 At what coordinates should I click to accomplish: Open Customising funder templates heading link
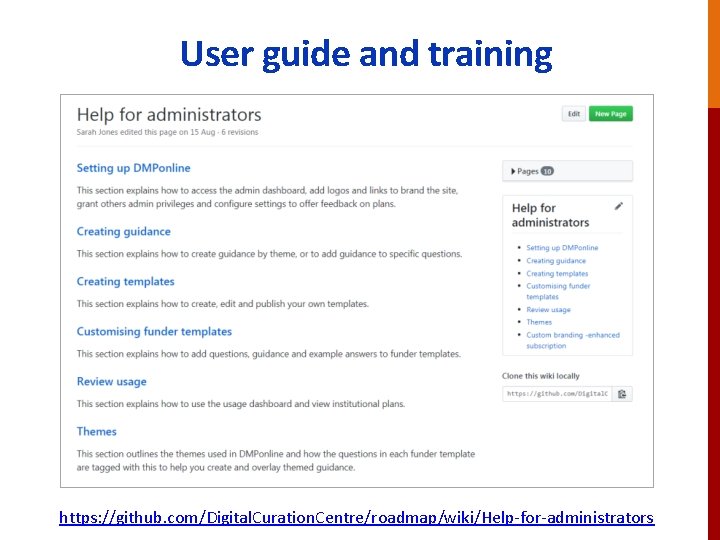click(x=154, y=332)
